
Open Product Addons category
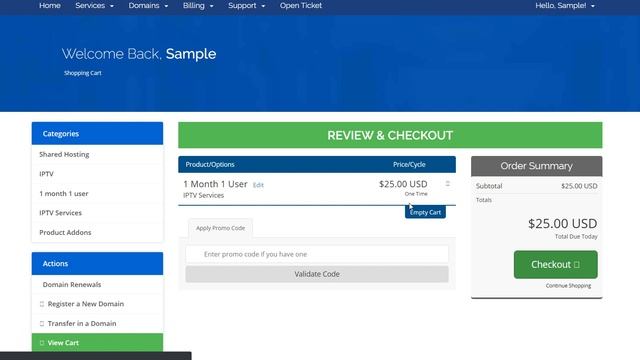point(97,232)
